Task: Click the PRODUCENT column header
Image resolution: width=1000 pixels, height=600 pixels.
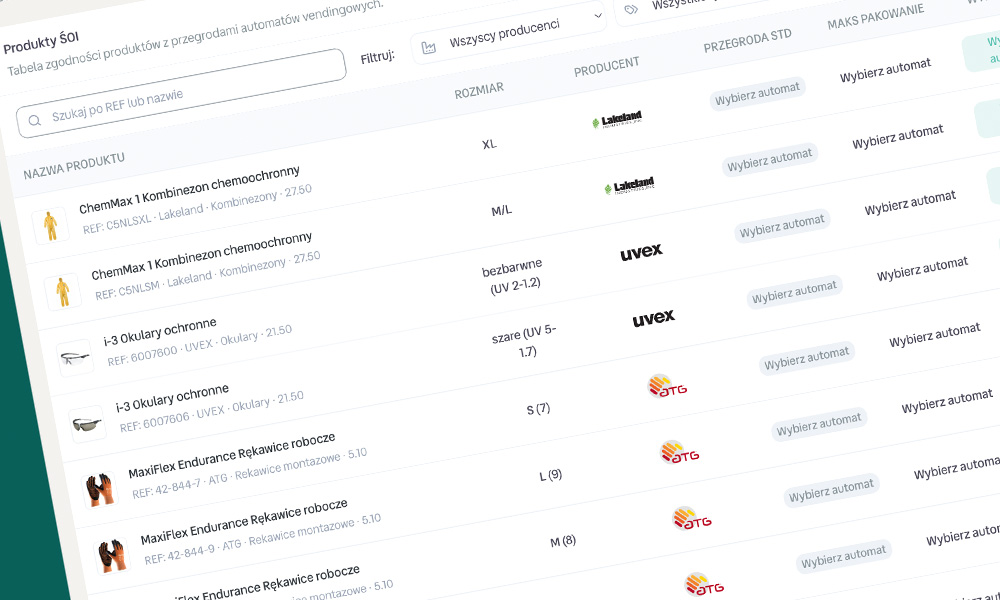Action: click(607, 66)
